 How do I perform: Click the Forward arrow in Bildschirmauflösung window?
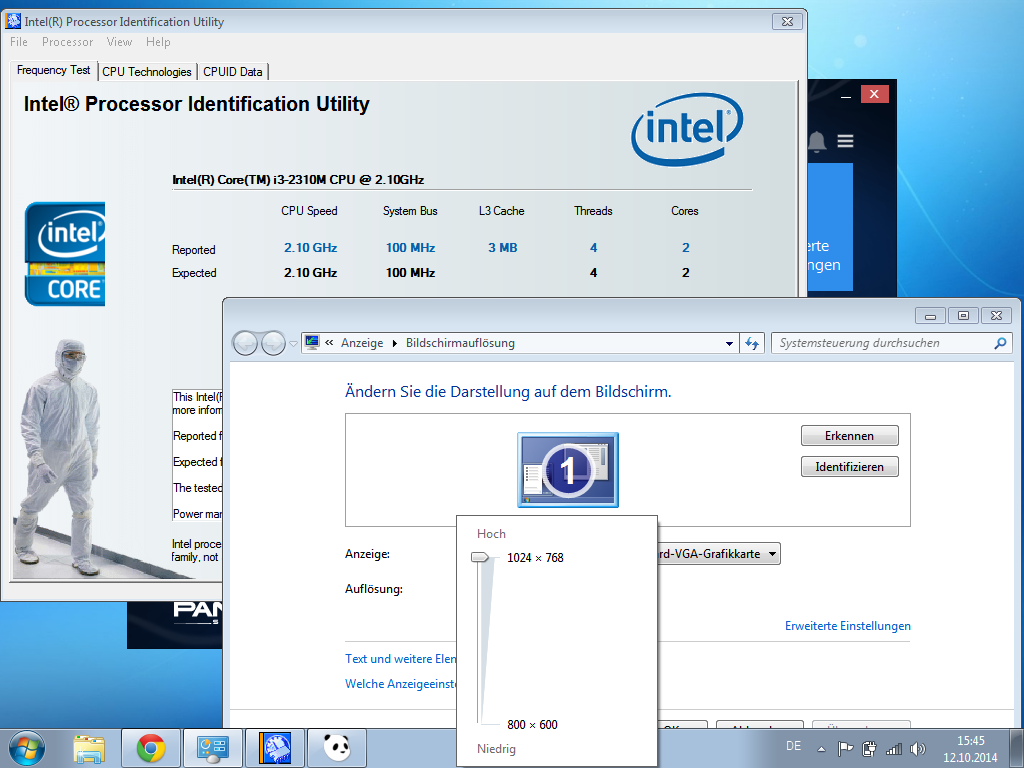273,343
